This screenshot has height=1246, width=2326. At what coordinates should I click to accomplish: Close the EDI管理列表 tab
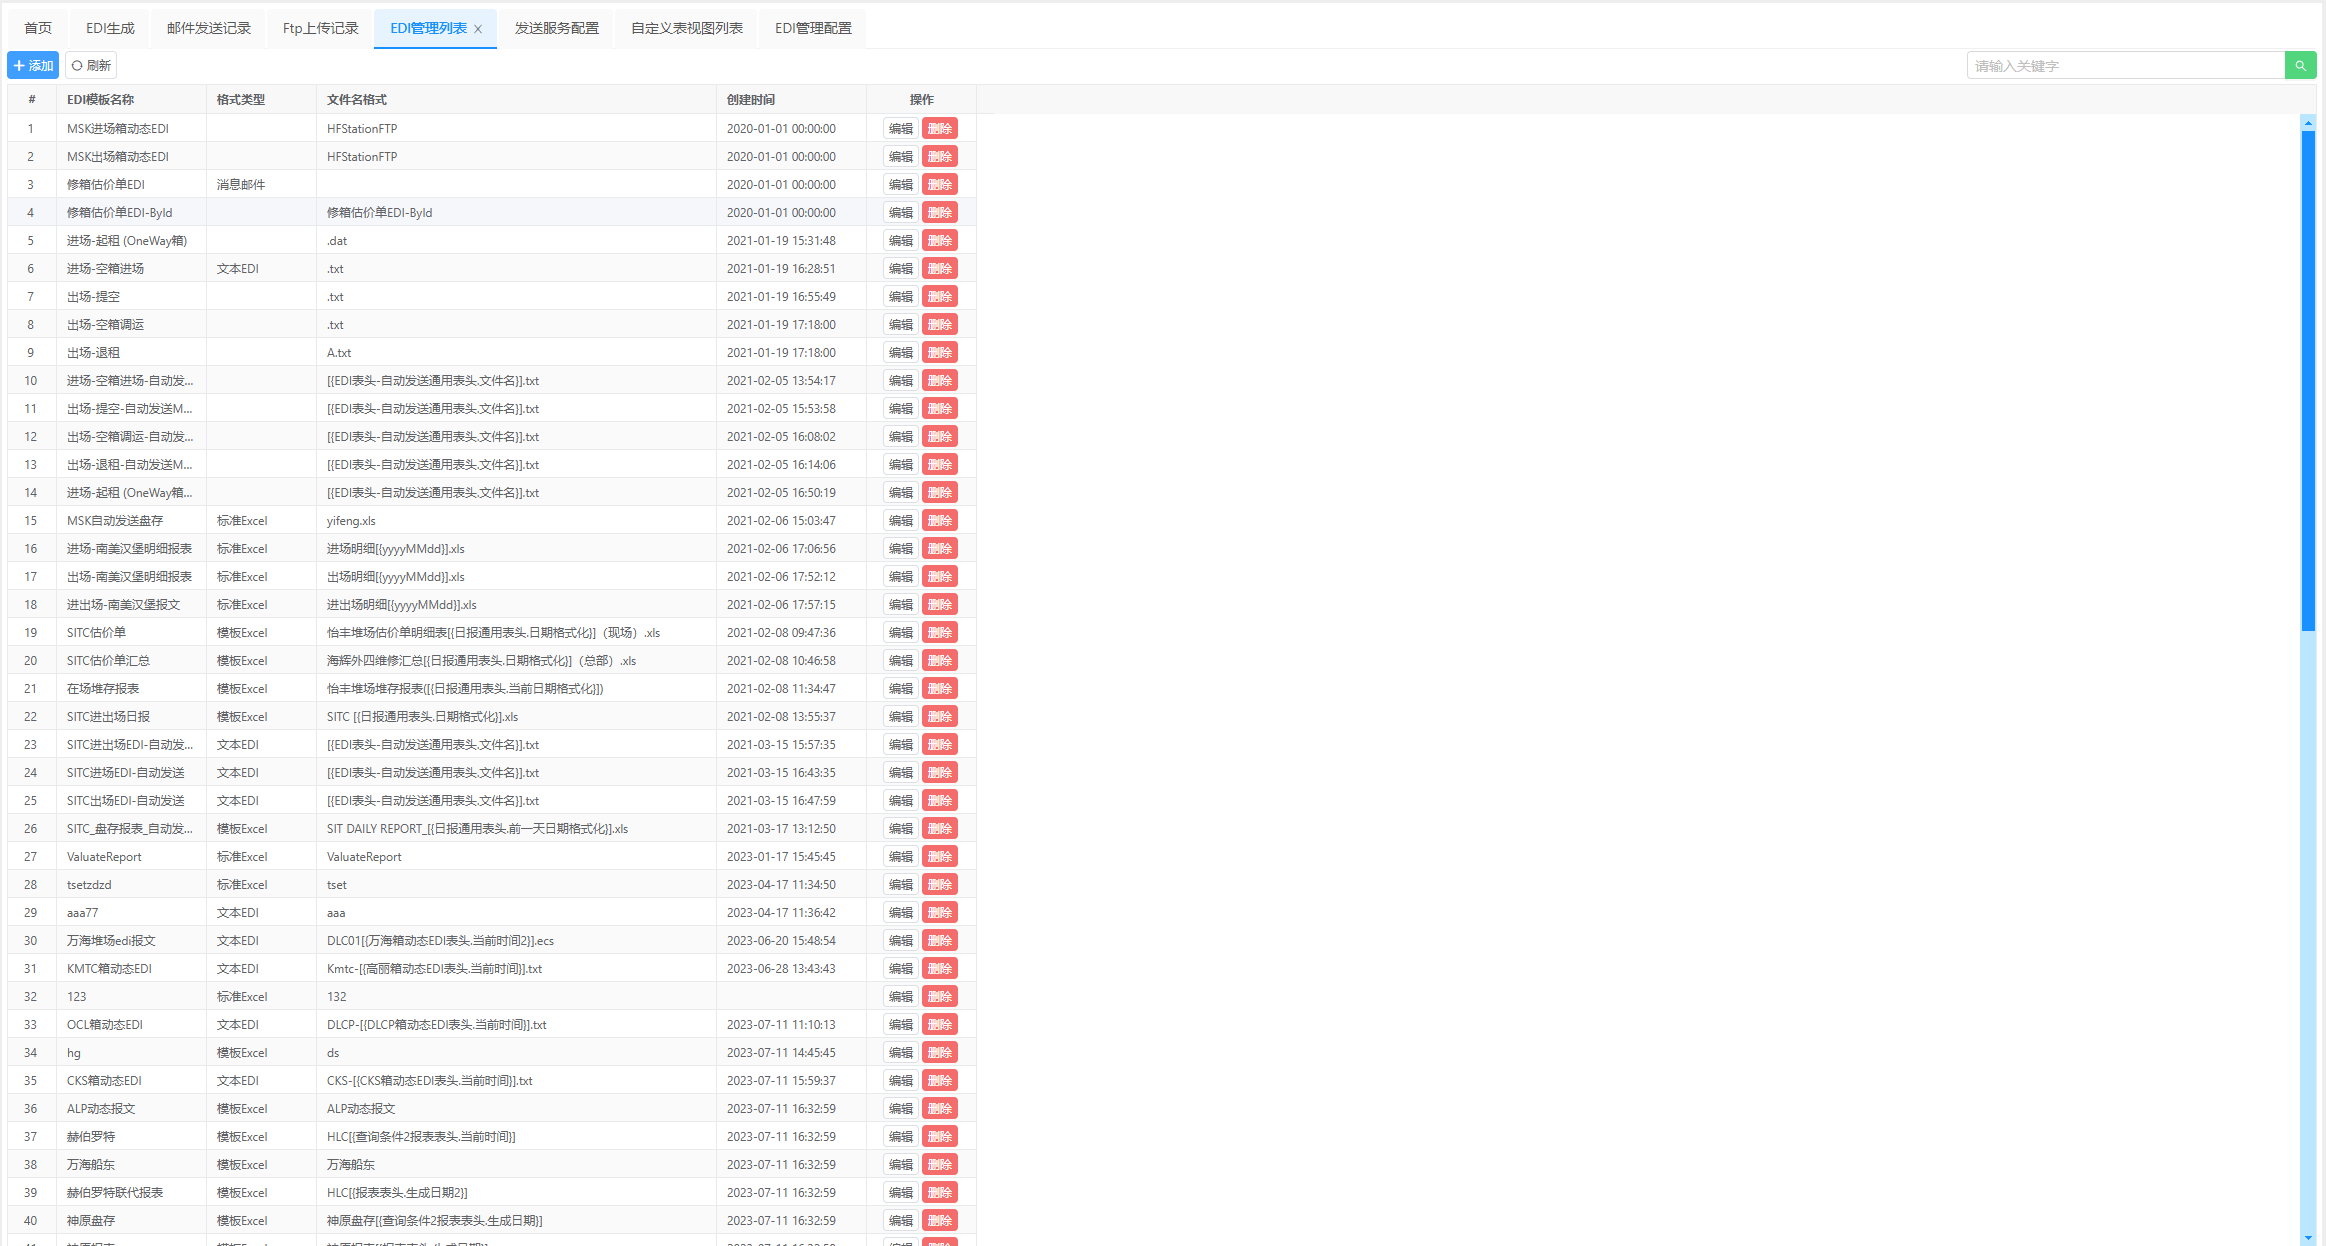478,29
